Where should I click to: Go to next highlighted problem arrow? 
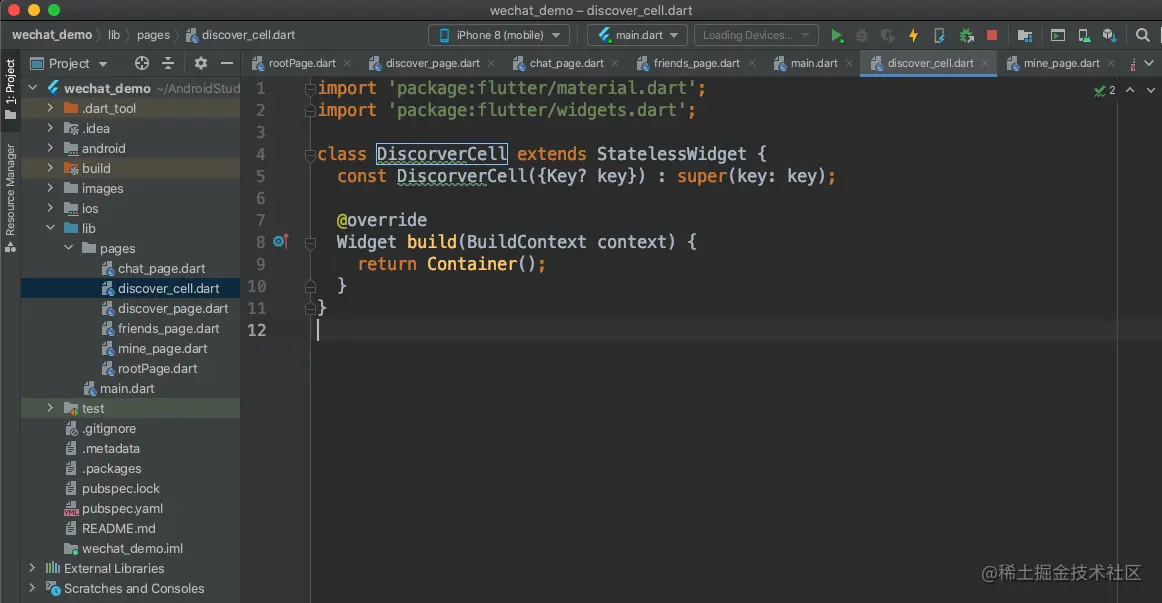pyautogui.click(x=1151, y=90)
